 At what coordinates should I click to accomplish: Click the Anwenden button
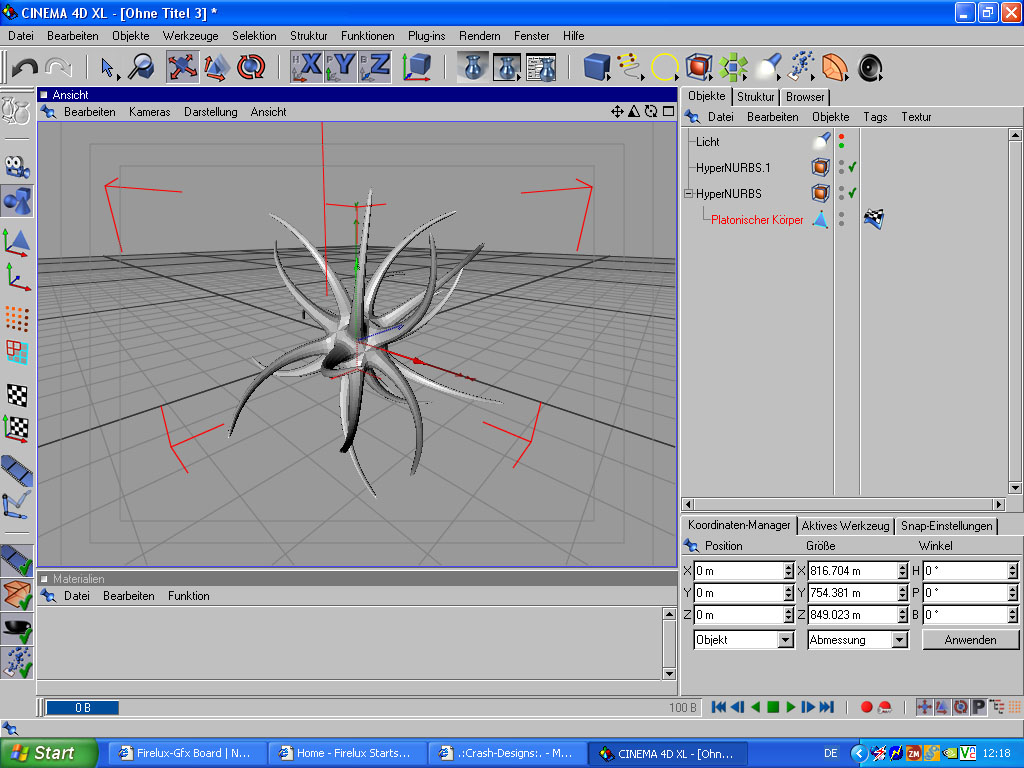970,640
